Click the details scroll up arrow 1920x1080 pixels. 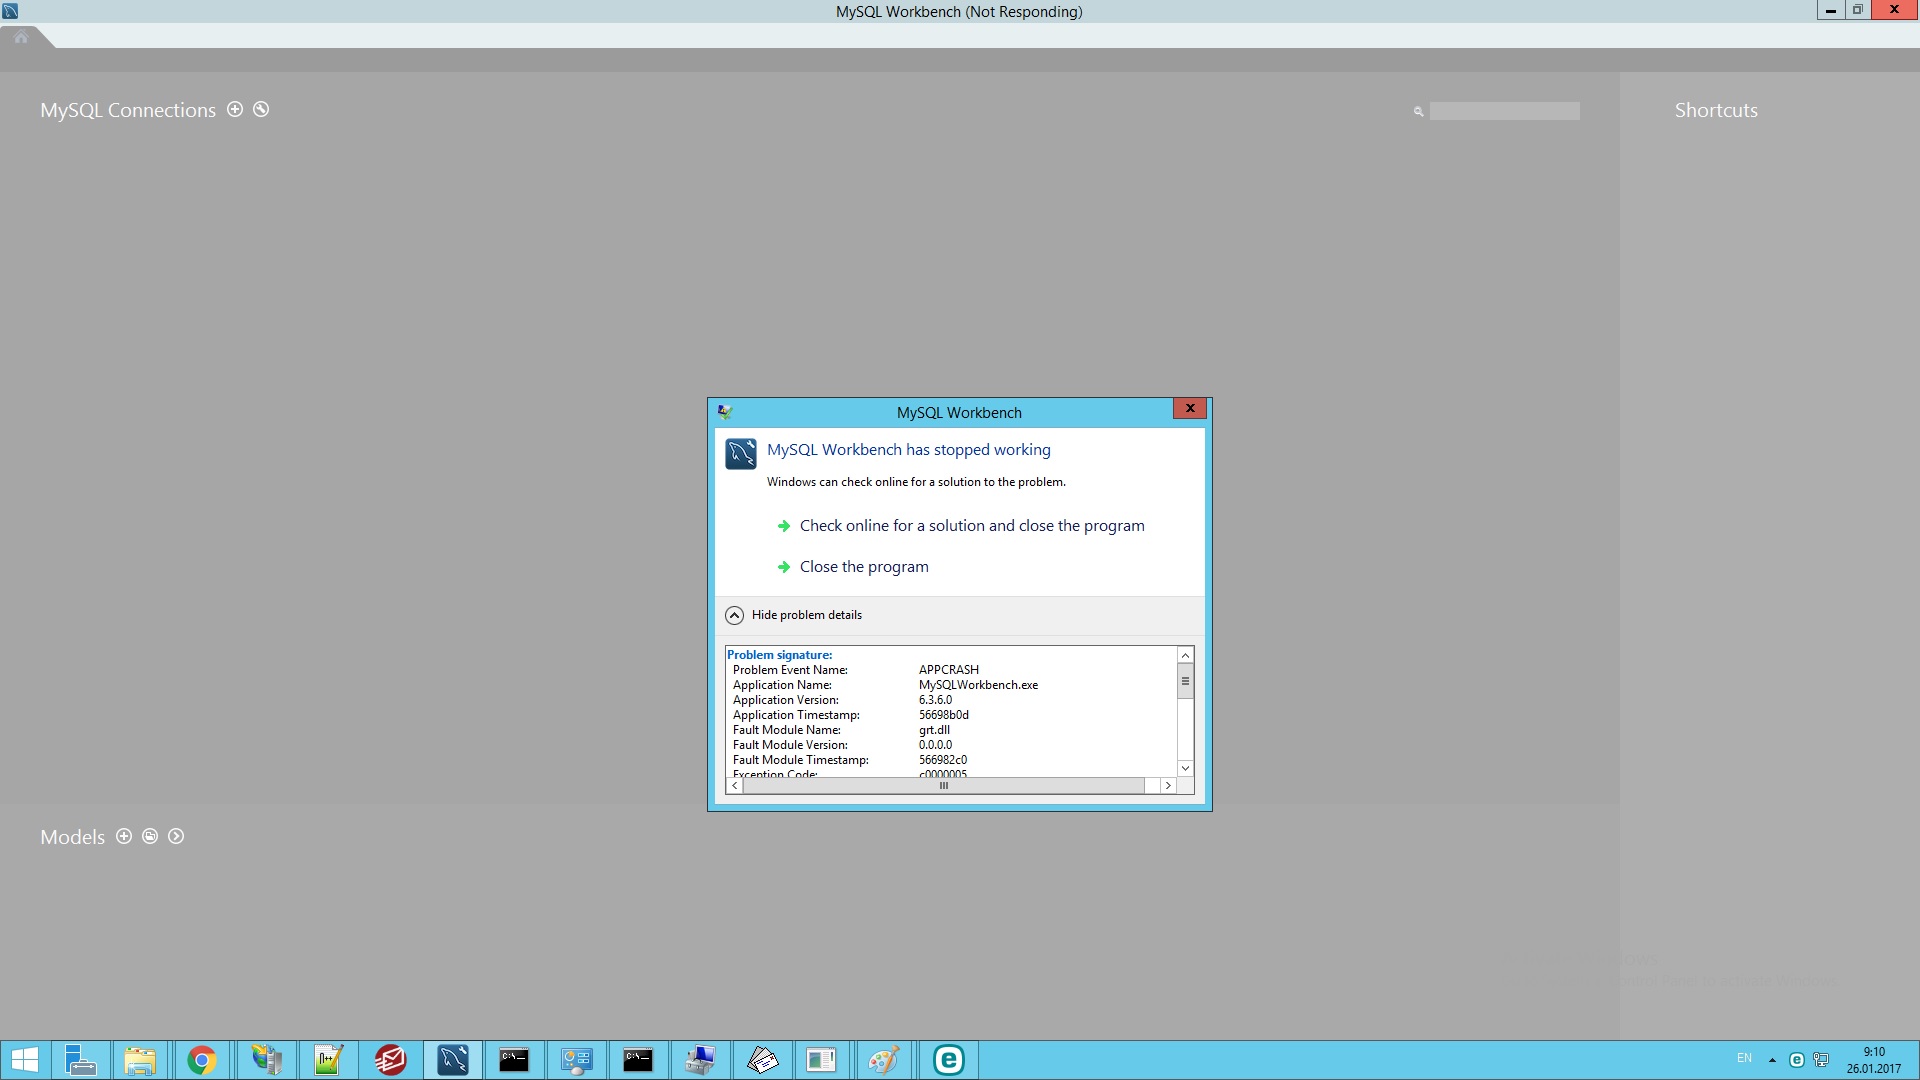click(x=1185, y=656)
